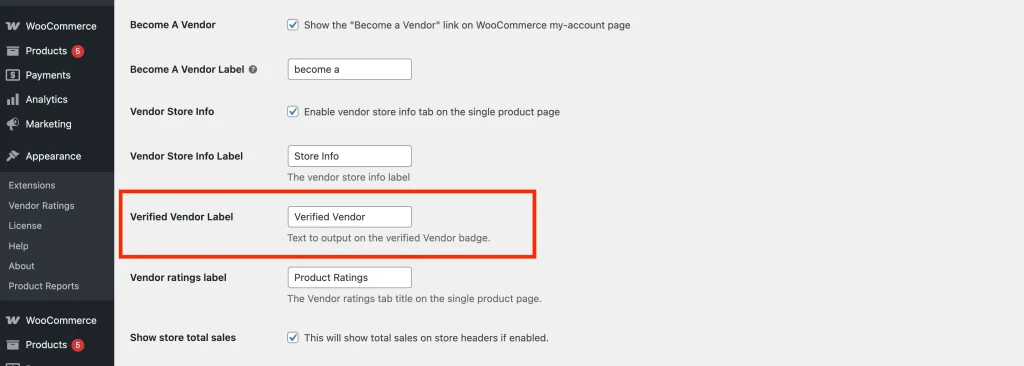The height and width of the screenshot is (366, 1024).
Task: Click the Analytics bar chart icon
Action: tap(12, 99)
